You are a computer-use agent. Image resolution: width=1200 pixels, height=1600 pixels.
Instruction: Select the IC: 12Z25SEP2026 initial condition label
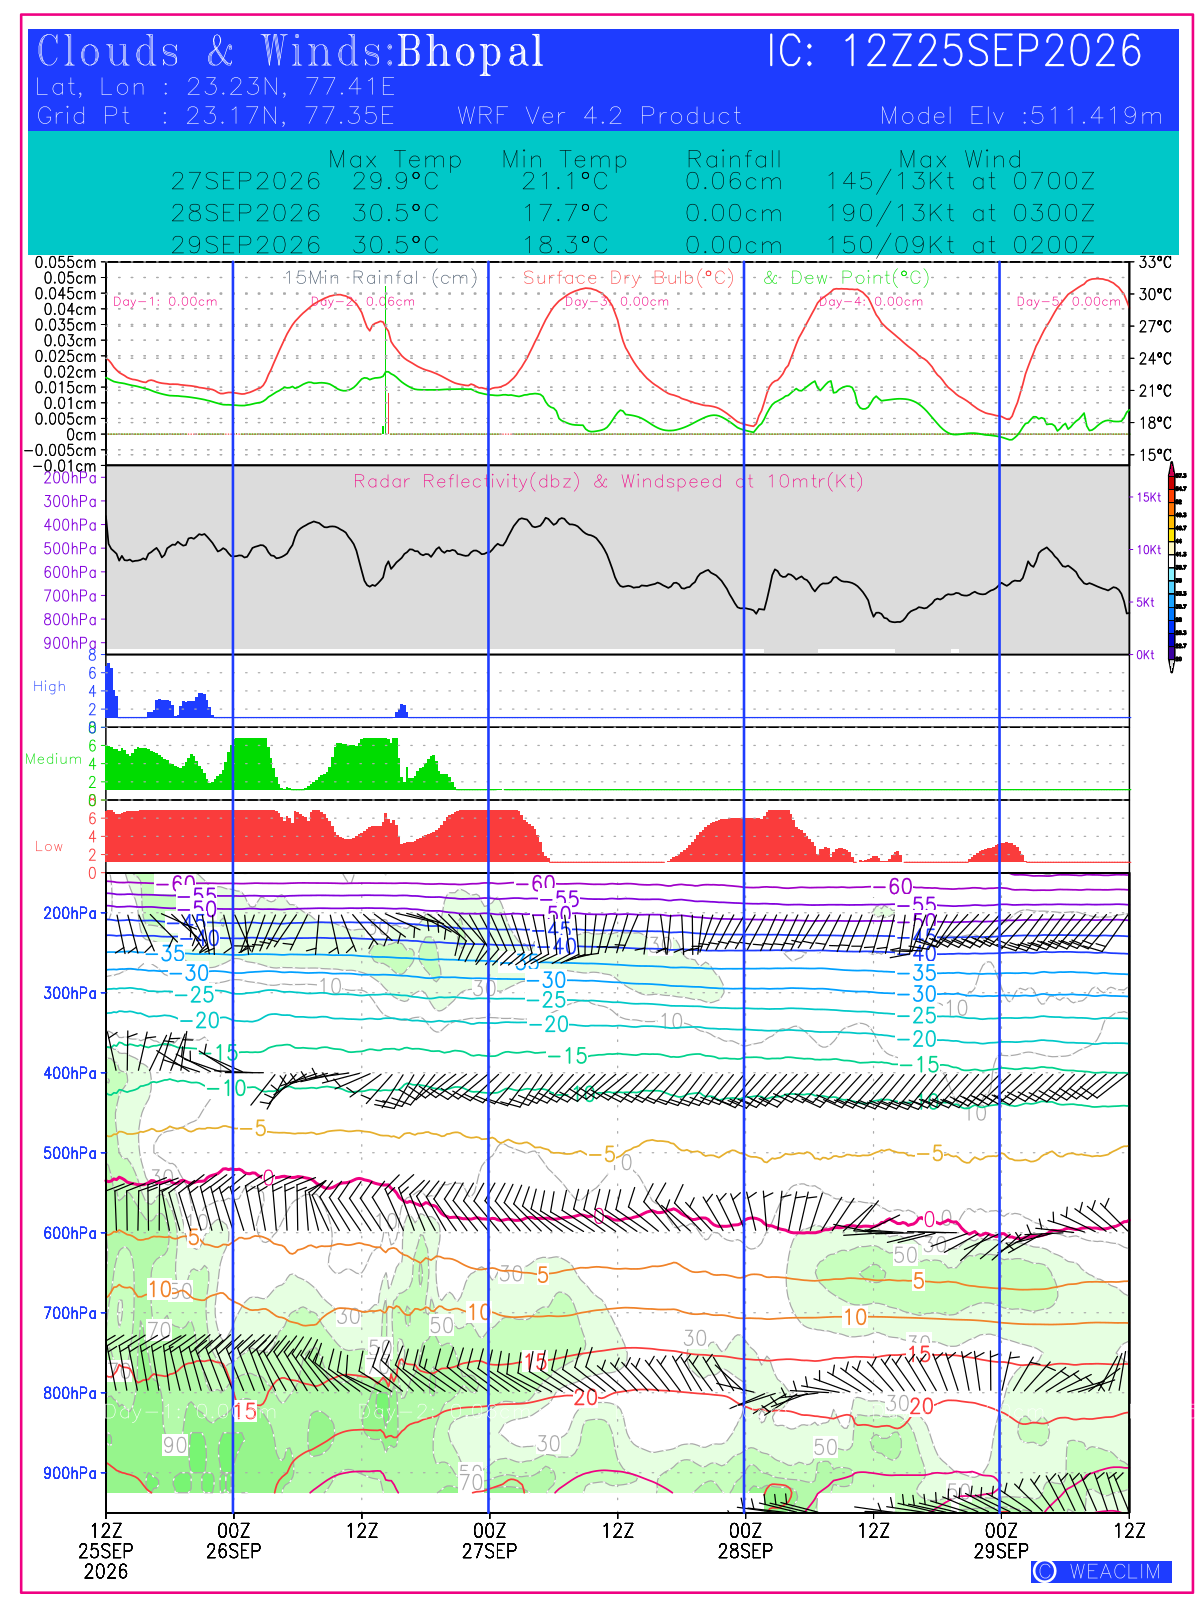(x=954, y=51)
